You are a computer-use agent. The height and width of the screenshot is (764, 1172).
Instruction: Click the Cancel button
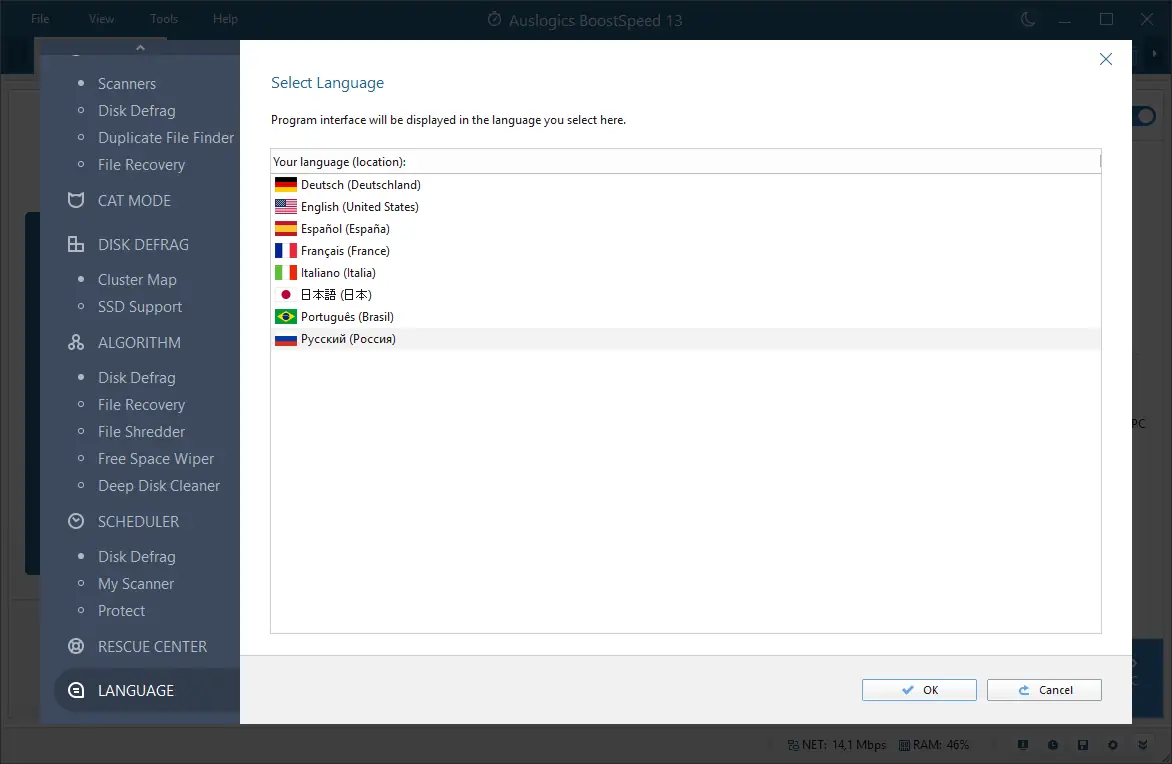(1043, 690)
